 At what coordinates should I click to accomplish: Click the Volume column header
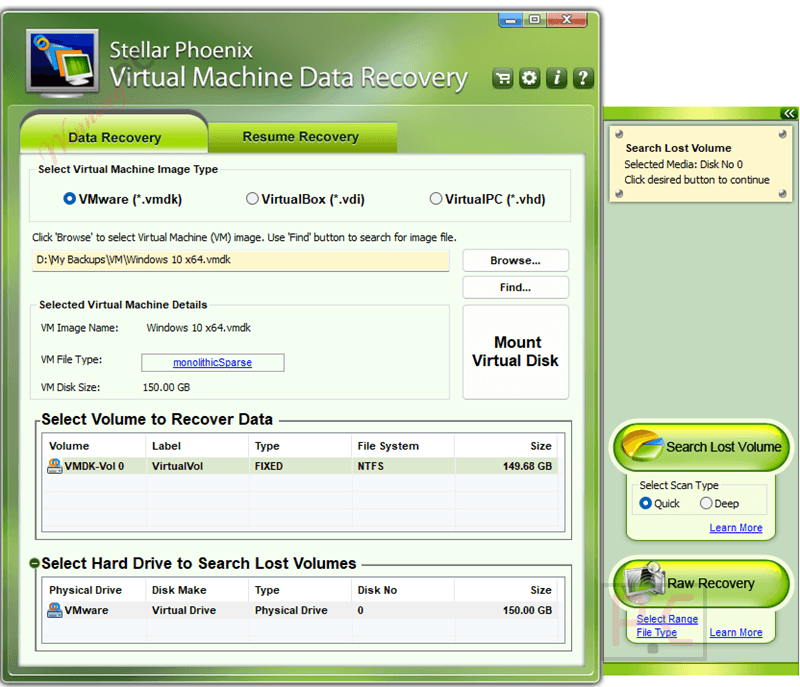[x=69, y=446]
